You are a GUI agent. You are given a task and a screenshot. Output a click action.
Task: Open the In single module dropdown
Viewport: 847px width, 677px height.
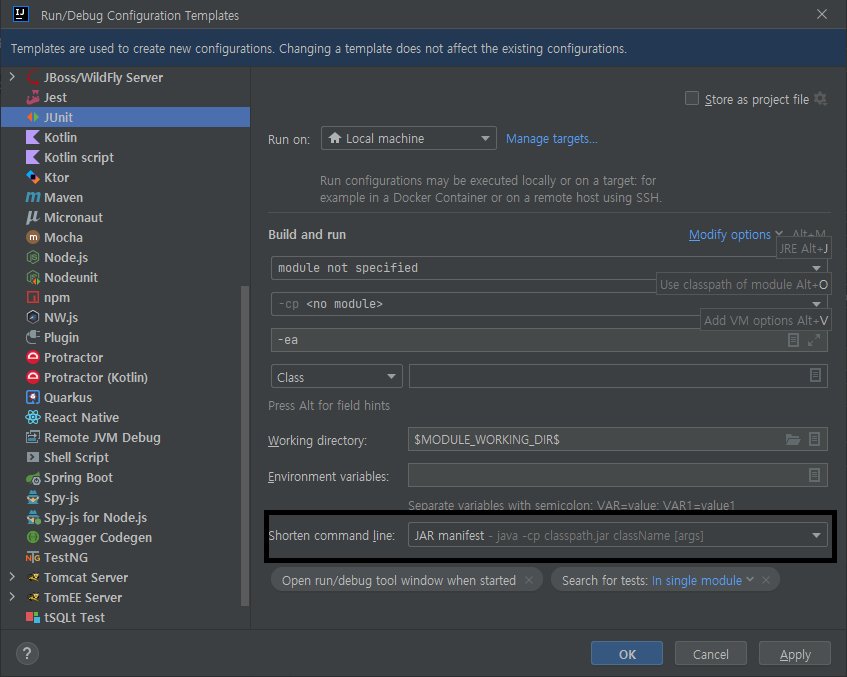tap(702, 580)
